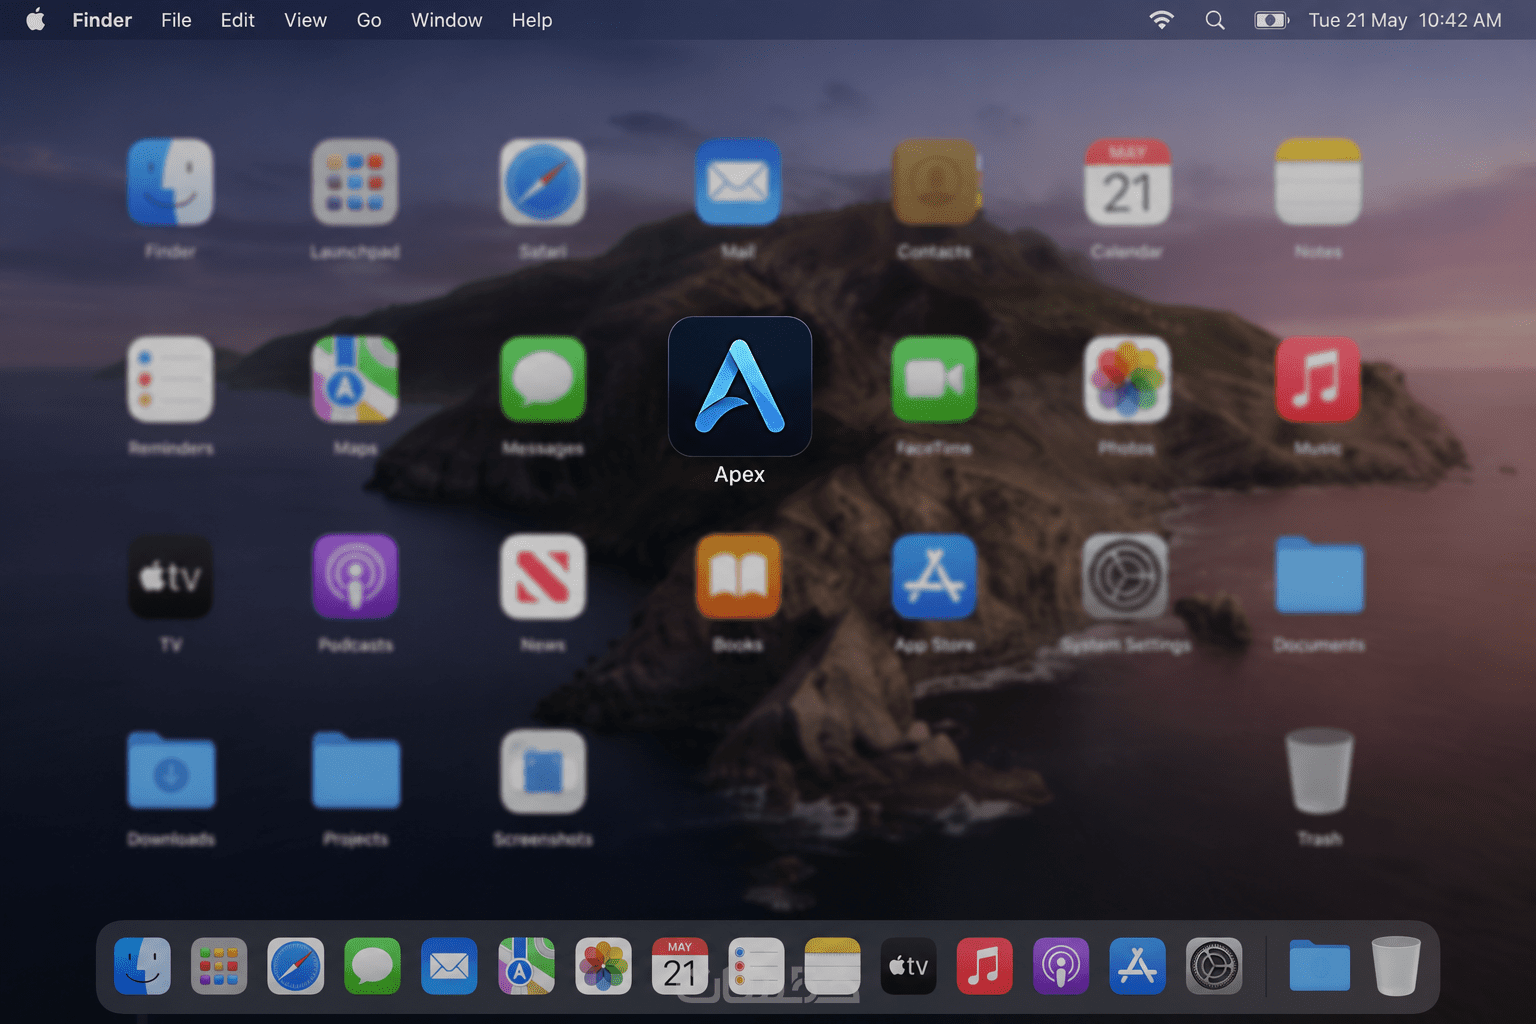
Task: Open the Downloads folder icon
Action: click(171, 770)
